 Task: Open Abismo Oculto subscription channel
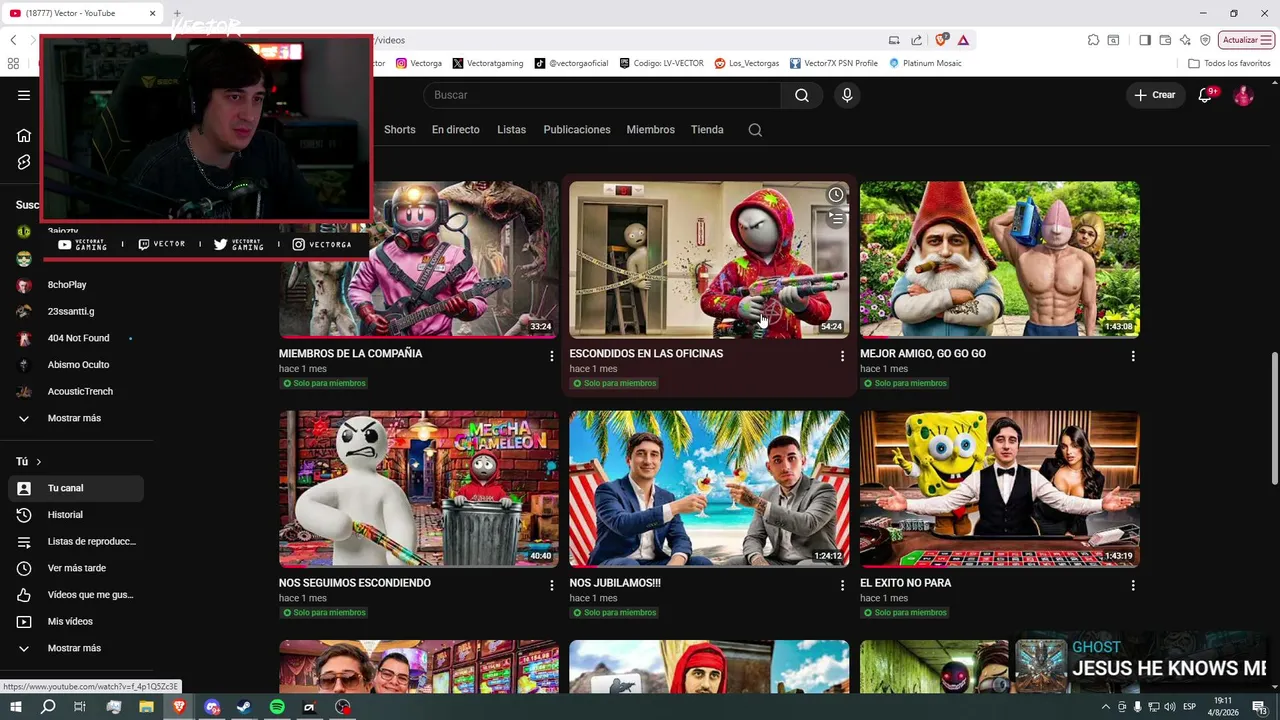point(76,365)
